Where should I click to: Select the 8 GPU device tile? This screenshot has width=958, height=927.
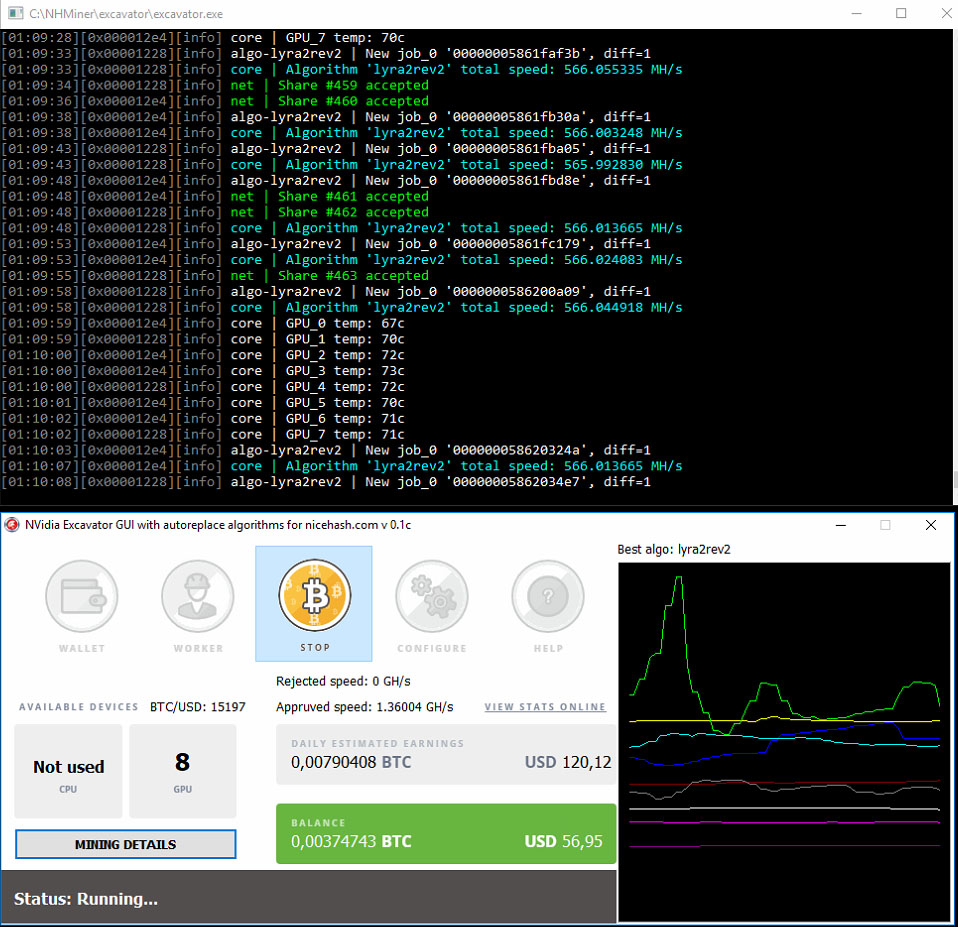point(183,771)
